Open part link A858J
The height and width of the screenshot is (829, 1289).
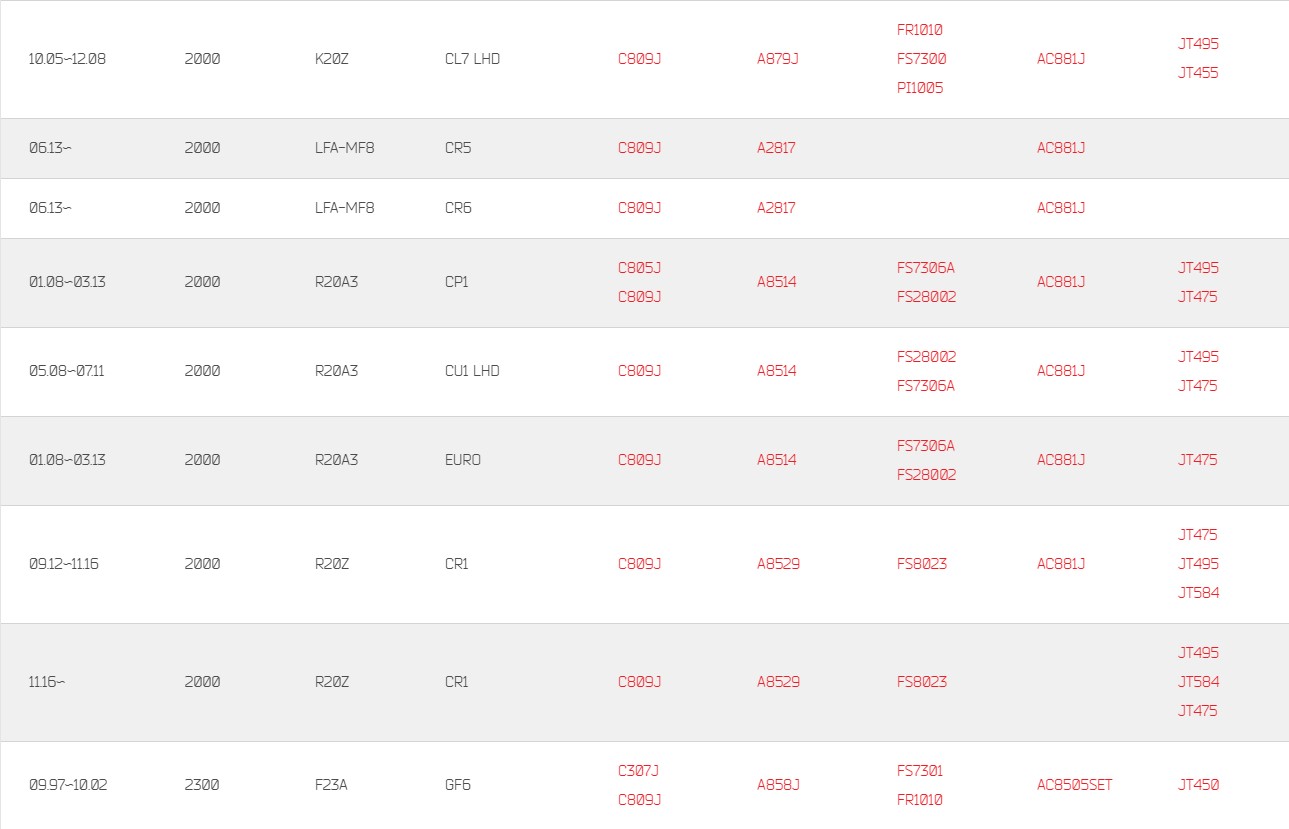[x=778, y=785]
